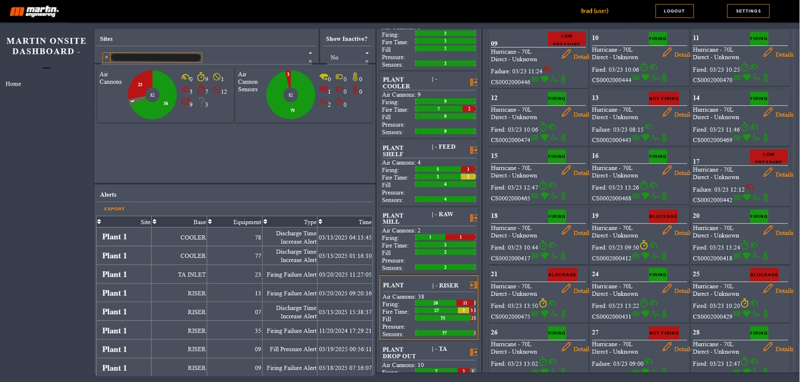Open Detail link for cannon 13
The image size is (800, 382).
(x=683, y=115)
